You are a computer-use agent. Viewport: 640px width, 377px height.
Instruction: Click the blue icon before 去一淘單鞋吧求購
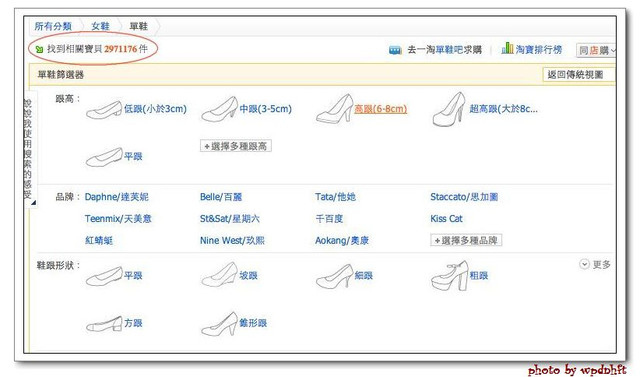[x=395, y=50]
